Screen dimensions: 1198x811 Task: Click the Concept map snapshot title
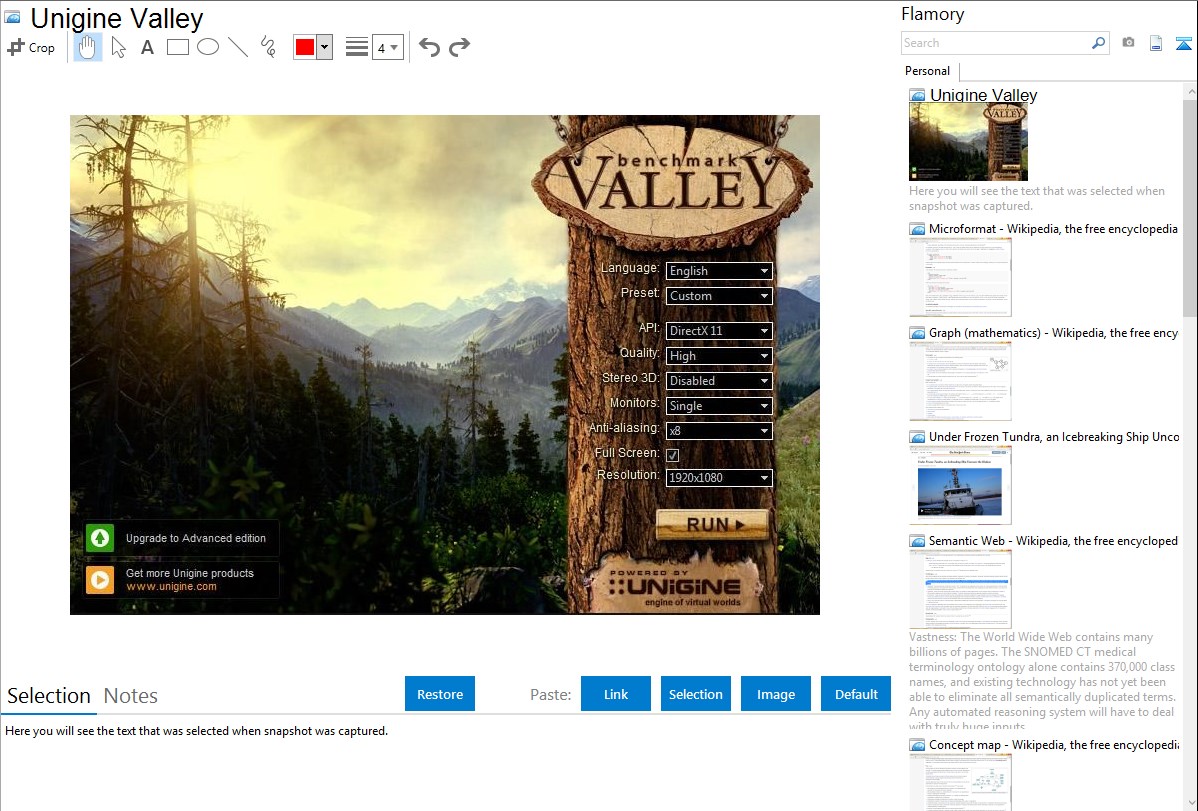coord(1053,745)
